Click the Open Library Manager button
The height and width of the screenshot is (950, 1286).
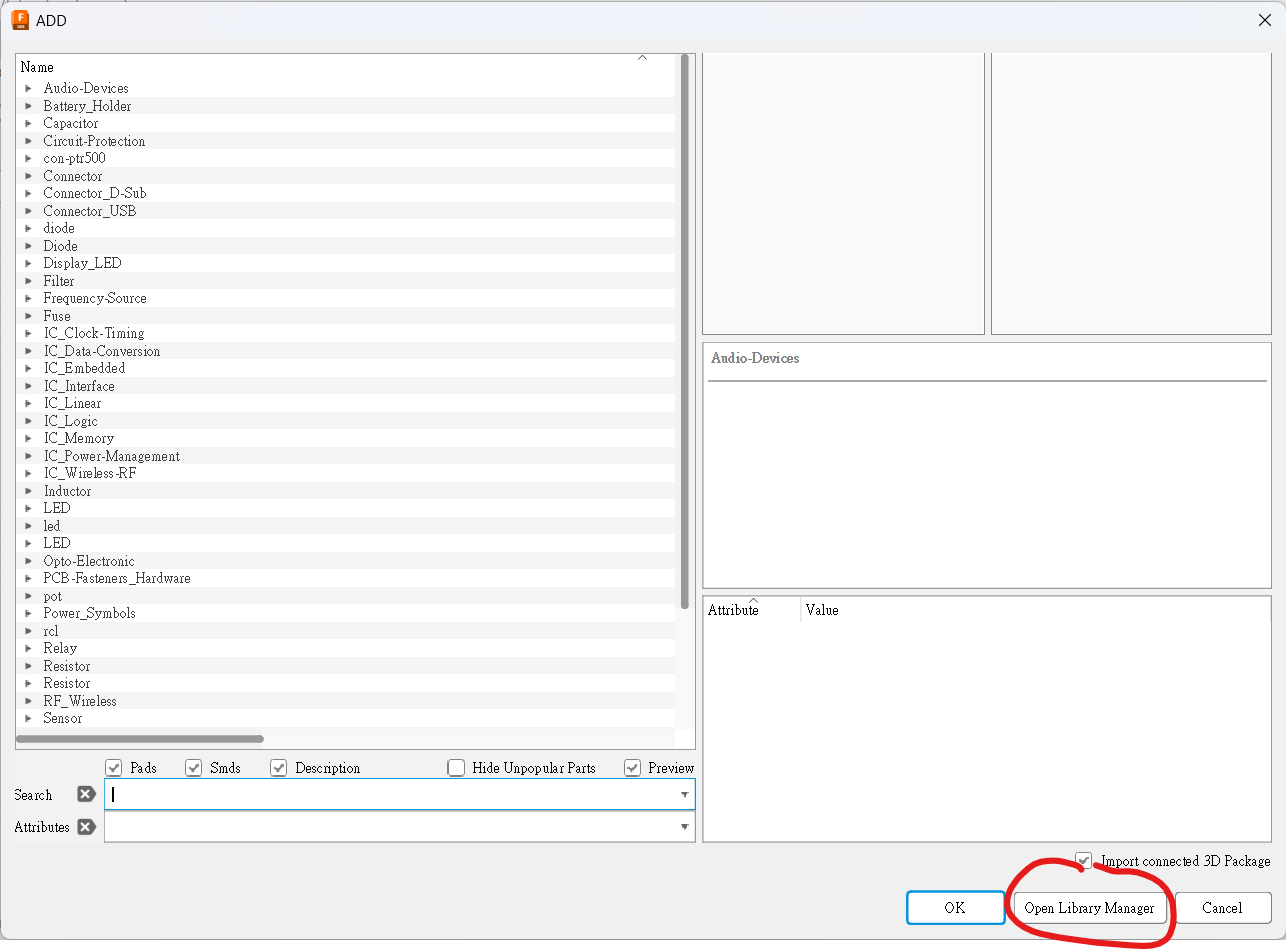(1089, 908)
